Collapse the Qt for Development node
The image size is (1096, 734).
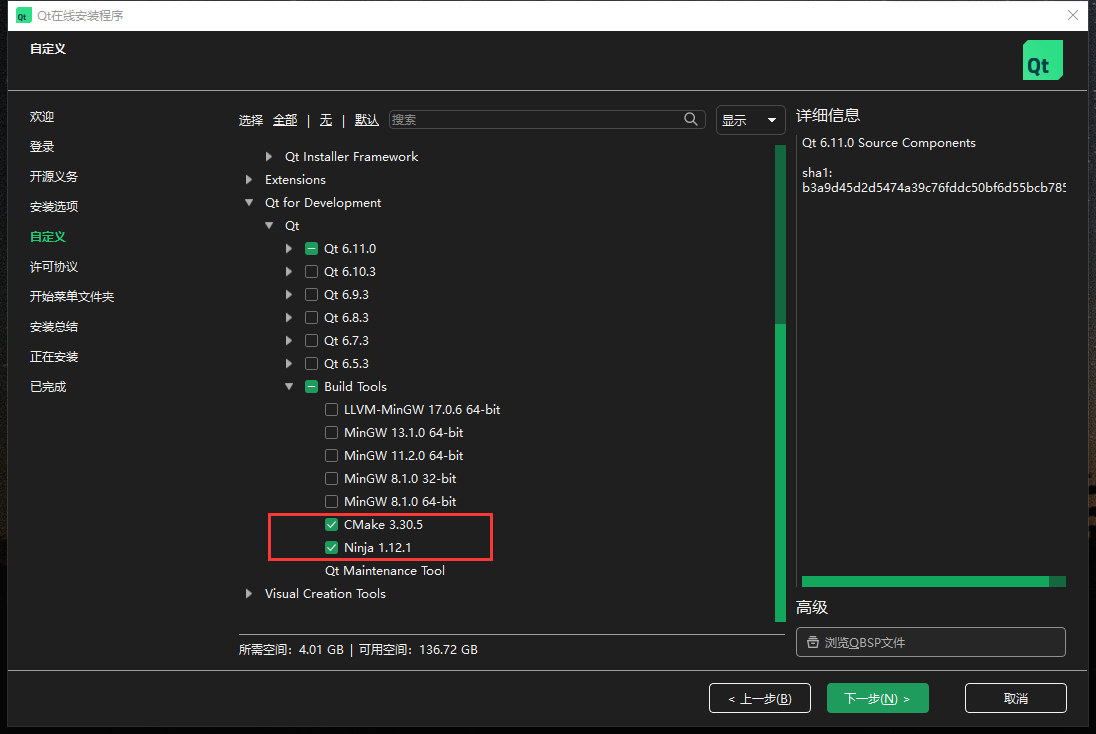(249, 203)
